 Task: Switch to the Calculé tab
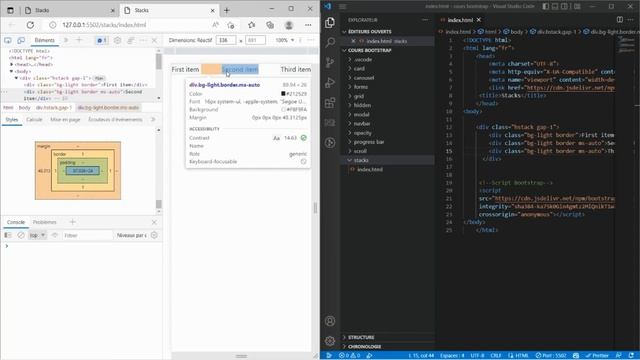[x=34, y=120]
